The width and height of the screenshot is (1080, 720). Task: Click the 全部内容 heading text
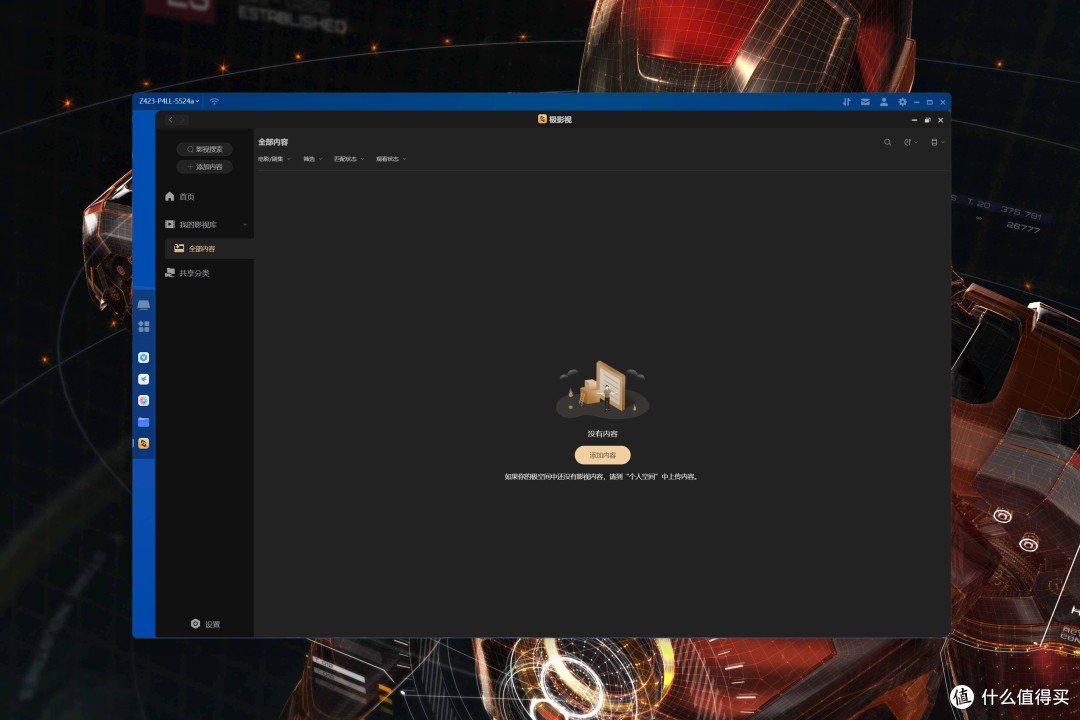273,142
